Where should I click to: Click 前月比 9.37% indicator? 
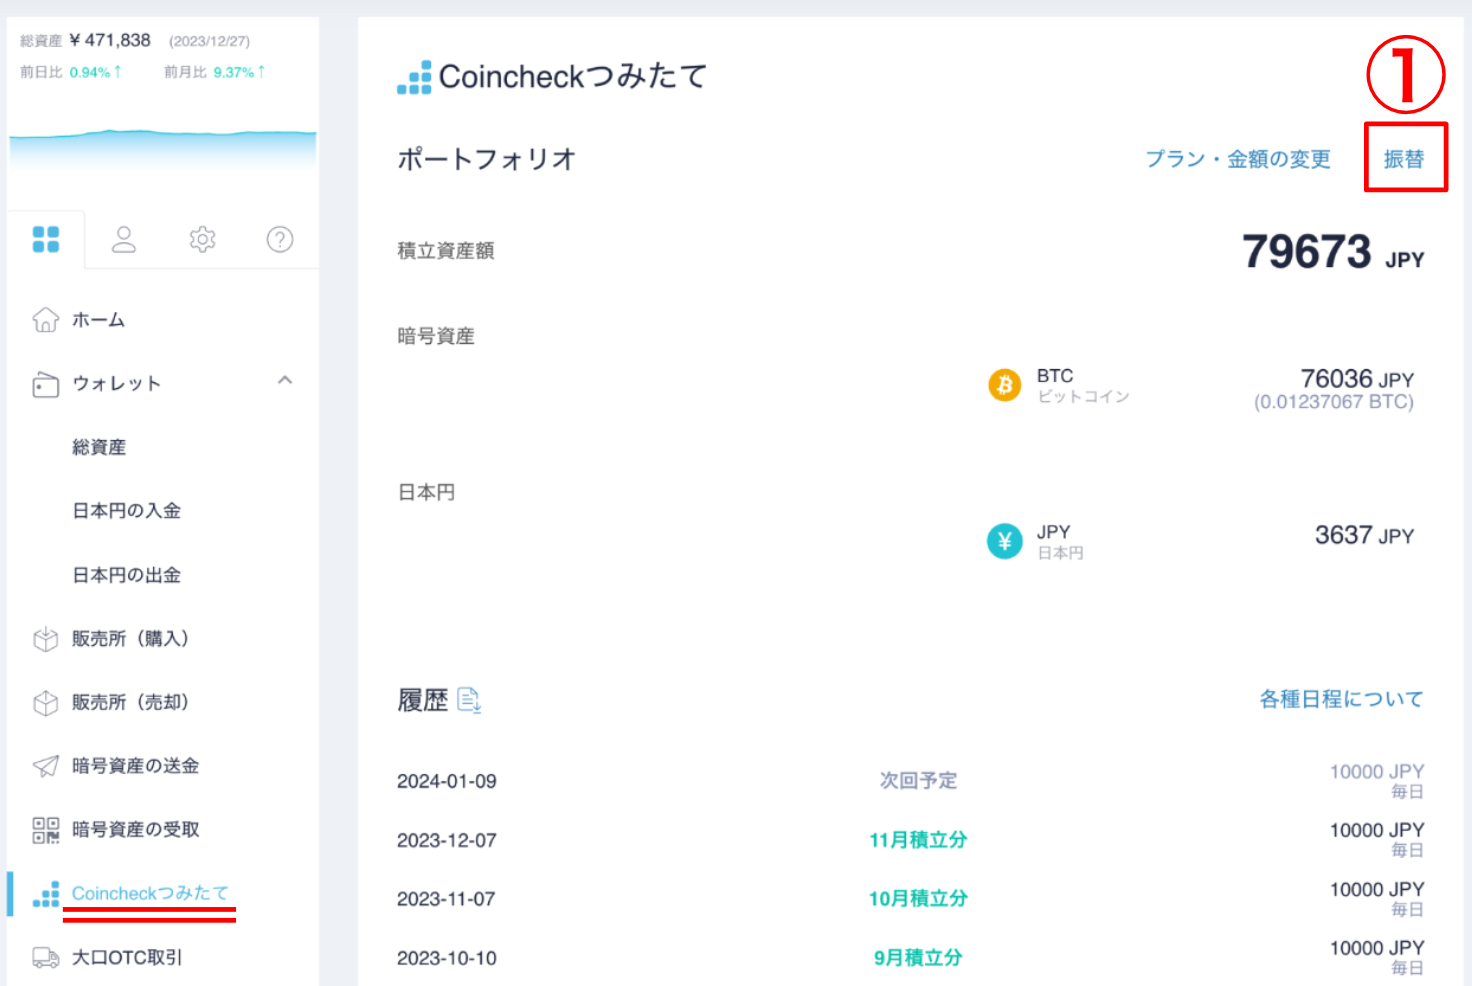(214, 72)
